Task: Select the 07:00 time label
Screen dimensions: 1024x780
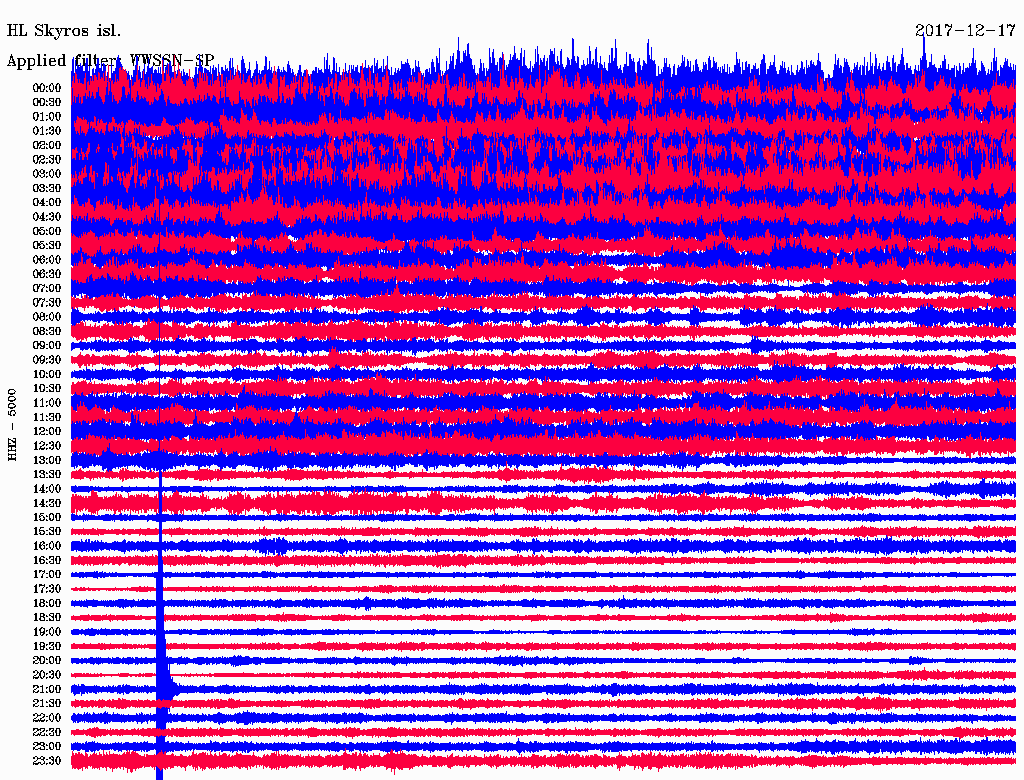Action: (x=47, y=288)
